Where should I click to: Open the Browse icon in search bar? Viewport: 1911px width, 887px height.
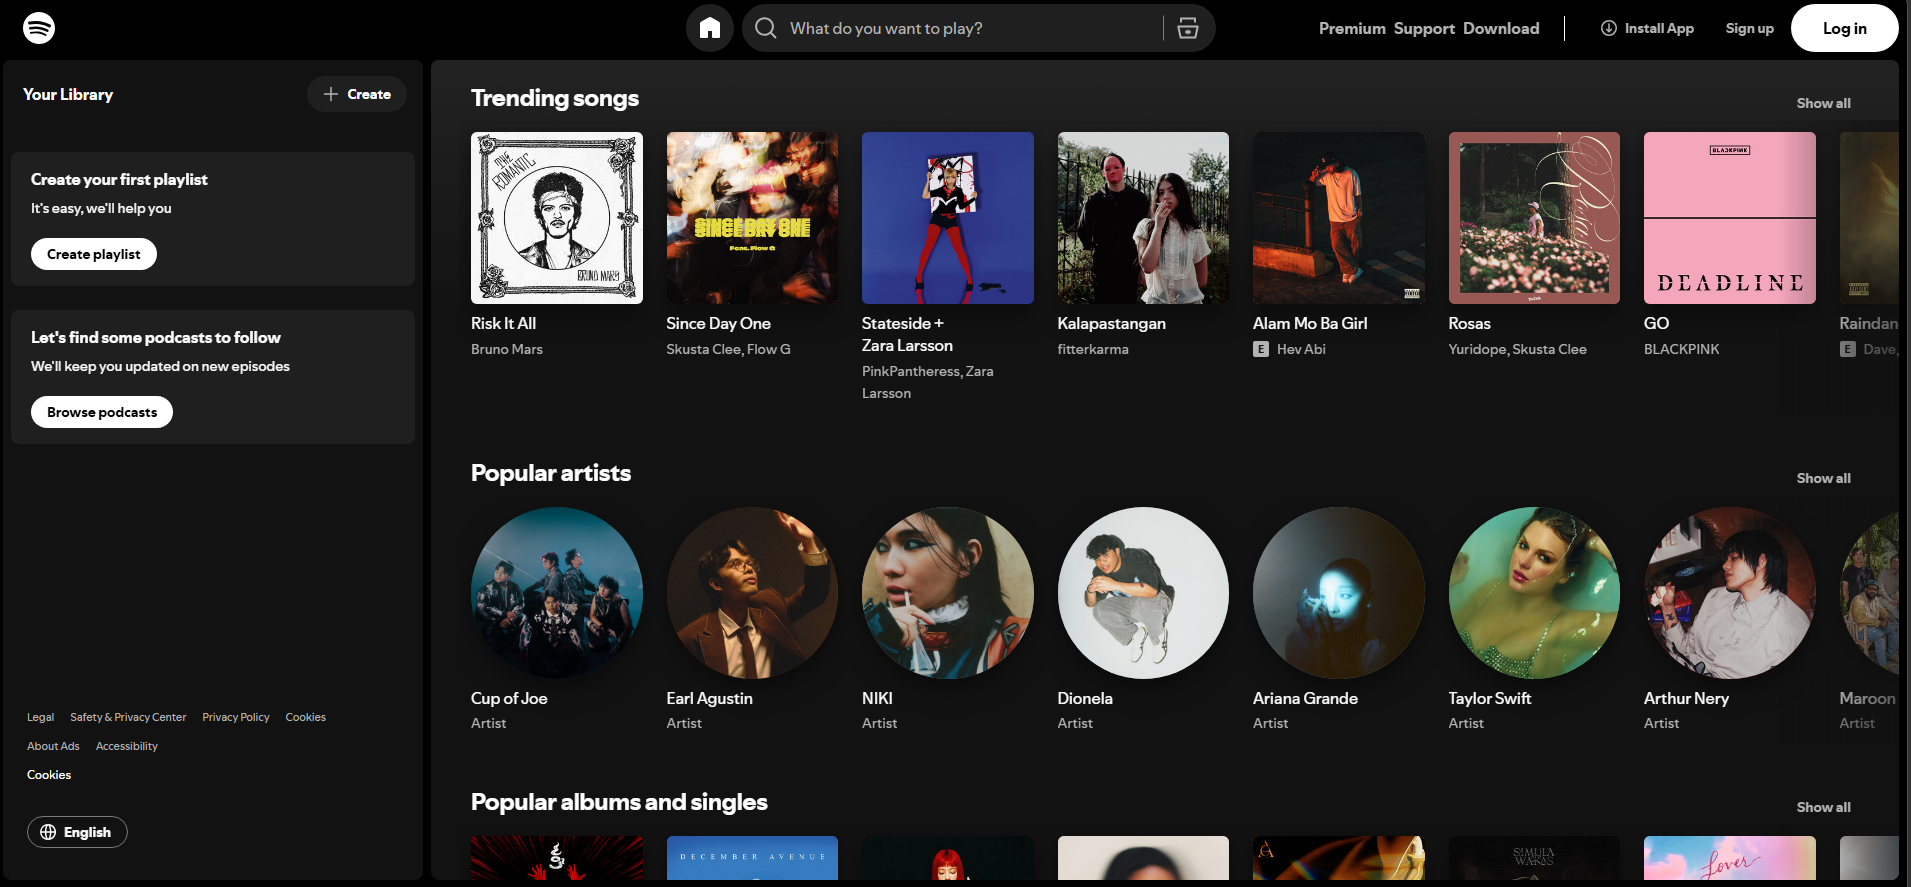point(1188,28)
